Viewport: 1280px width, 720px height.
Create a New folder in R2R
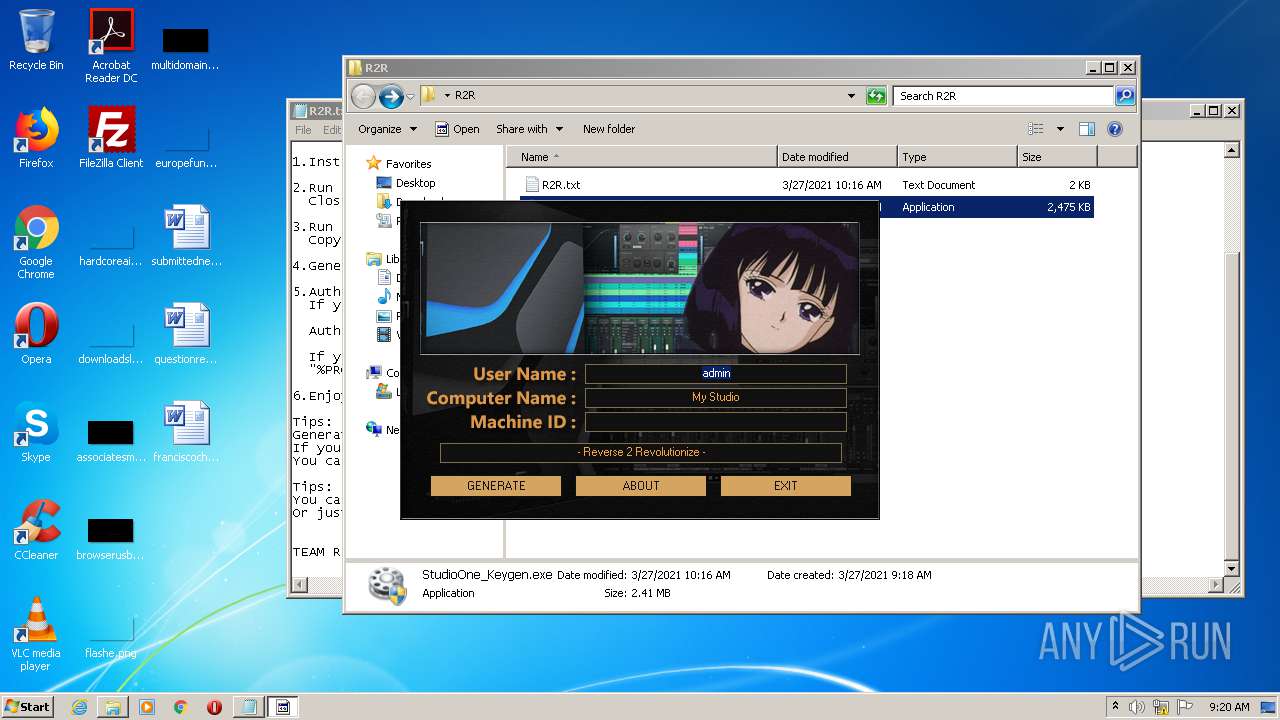coord(609,129)
